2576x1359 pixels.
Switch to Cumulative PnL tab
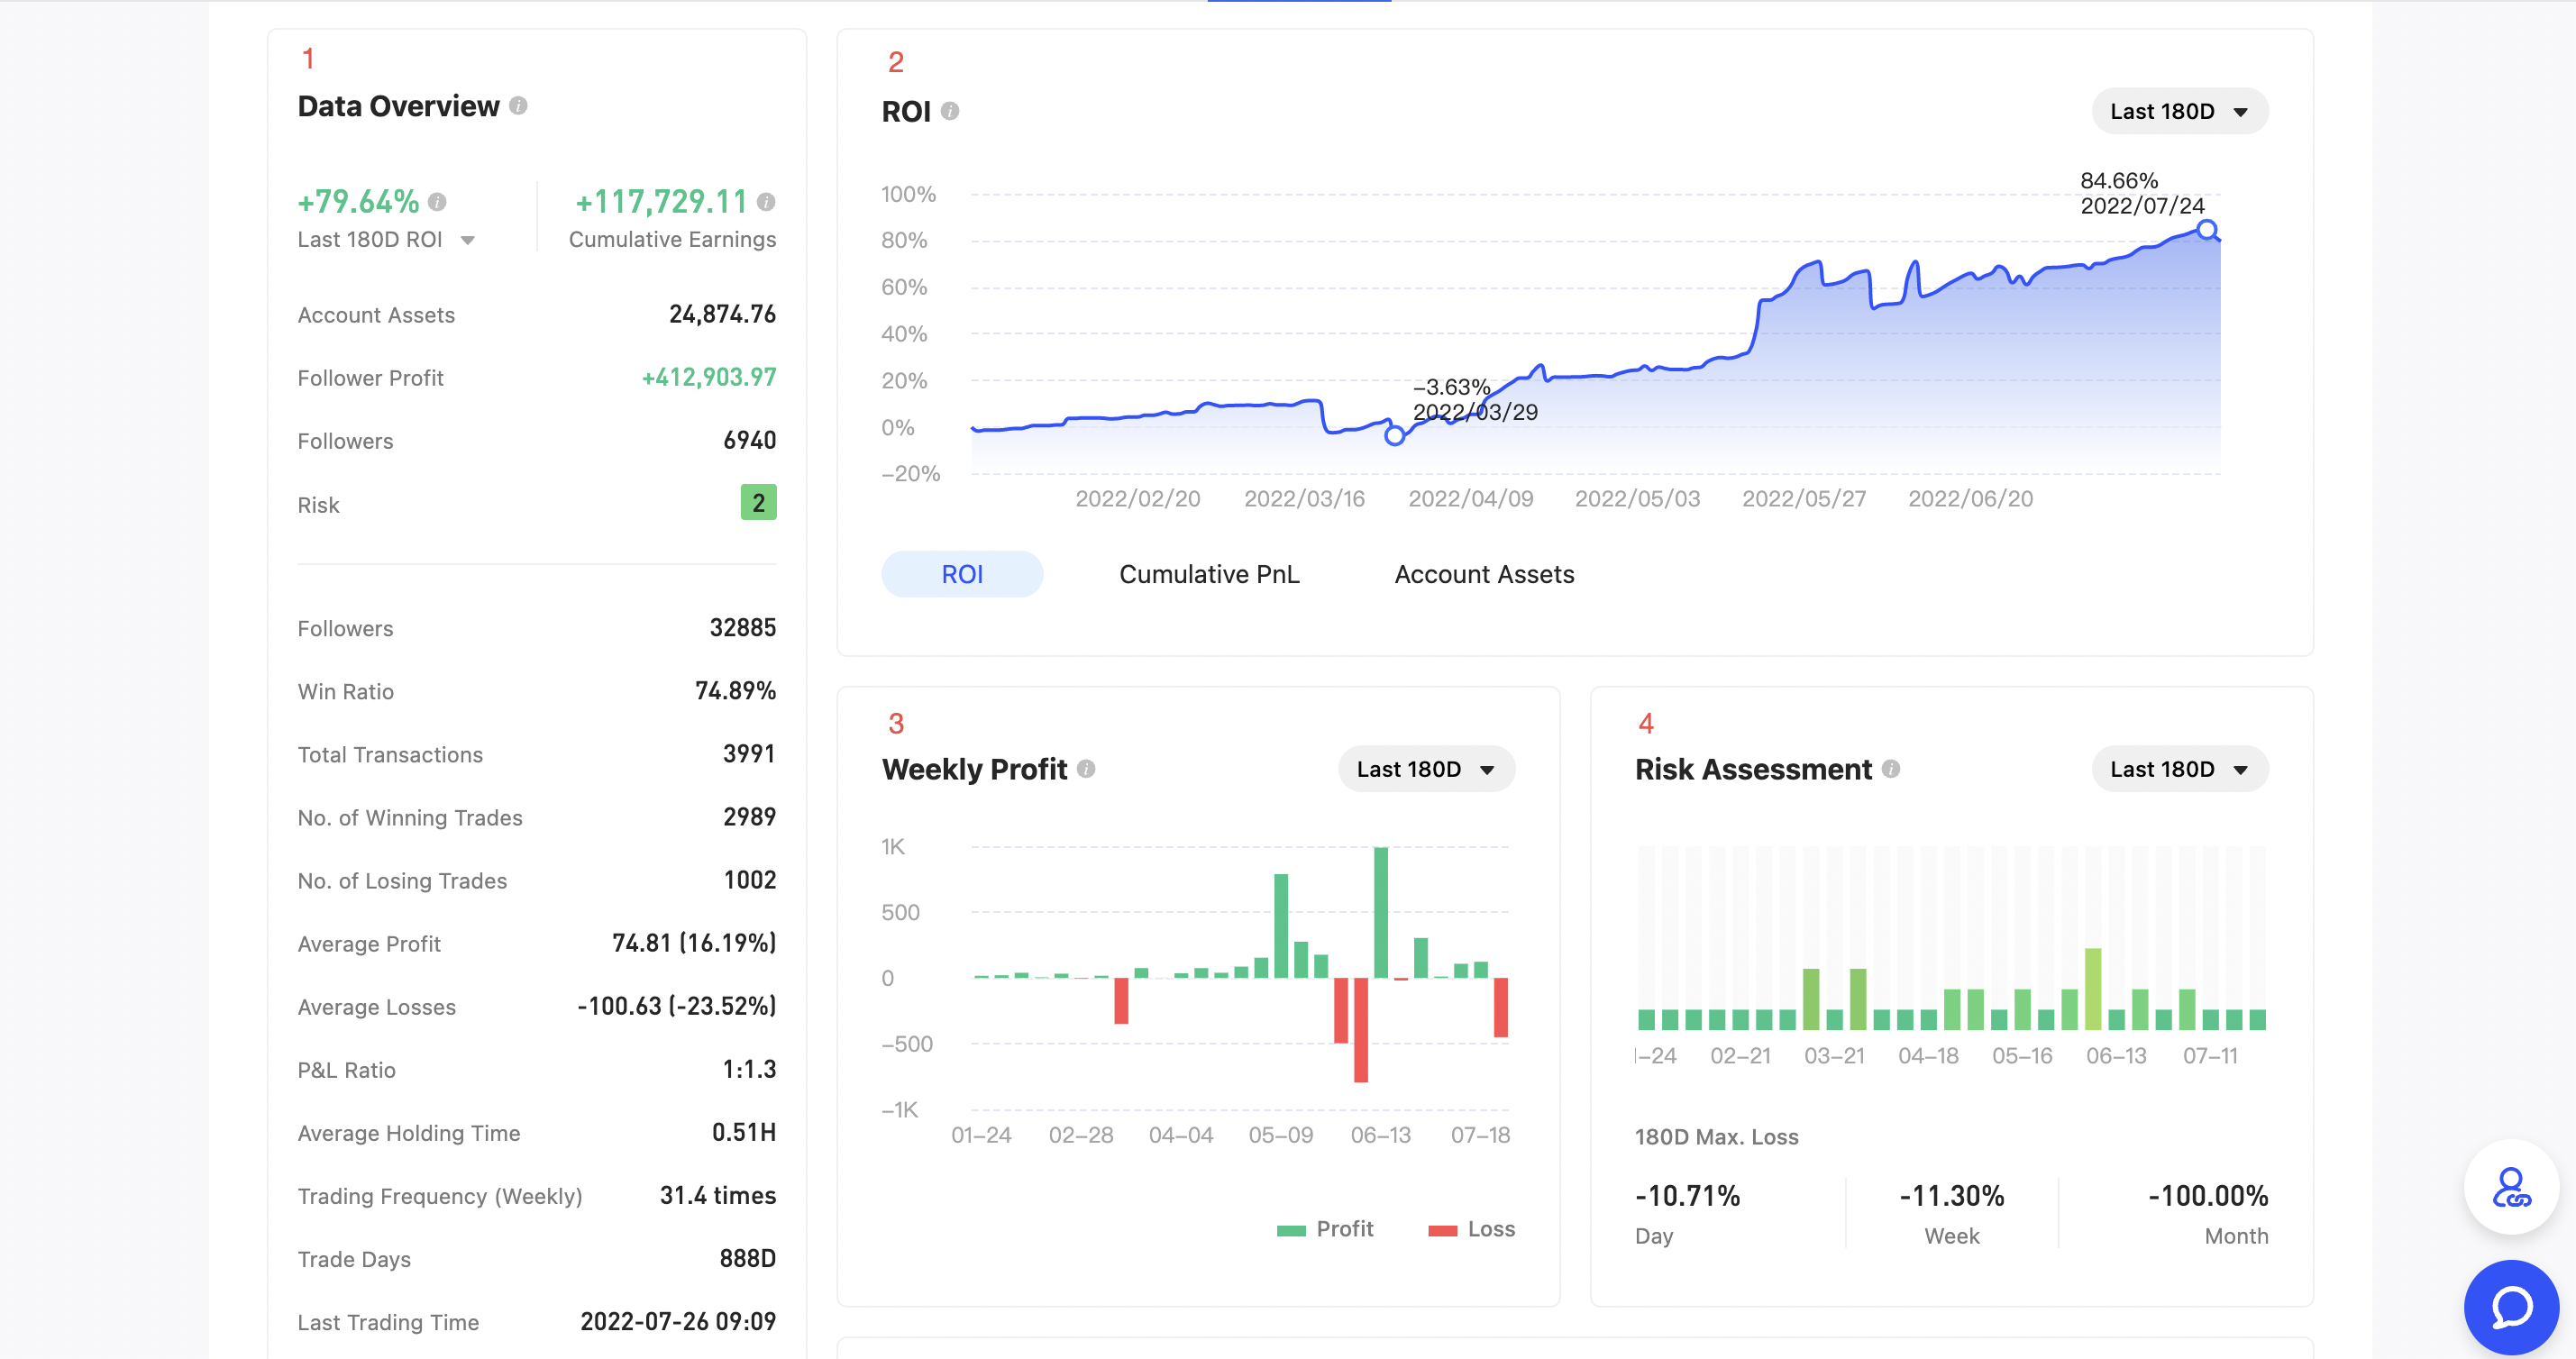pos(1209,574)
